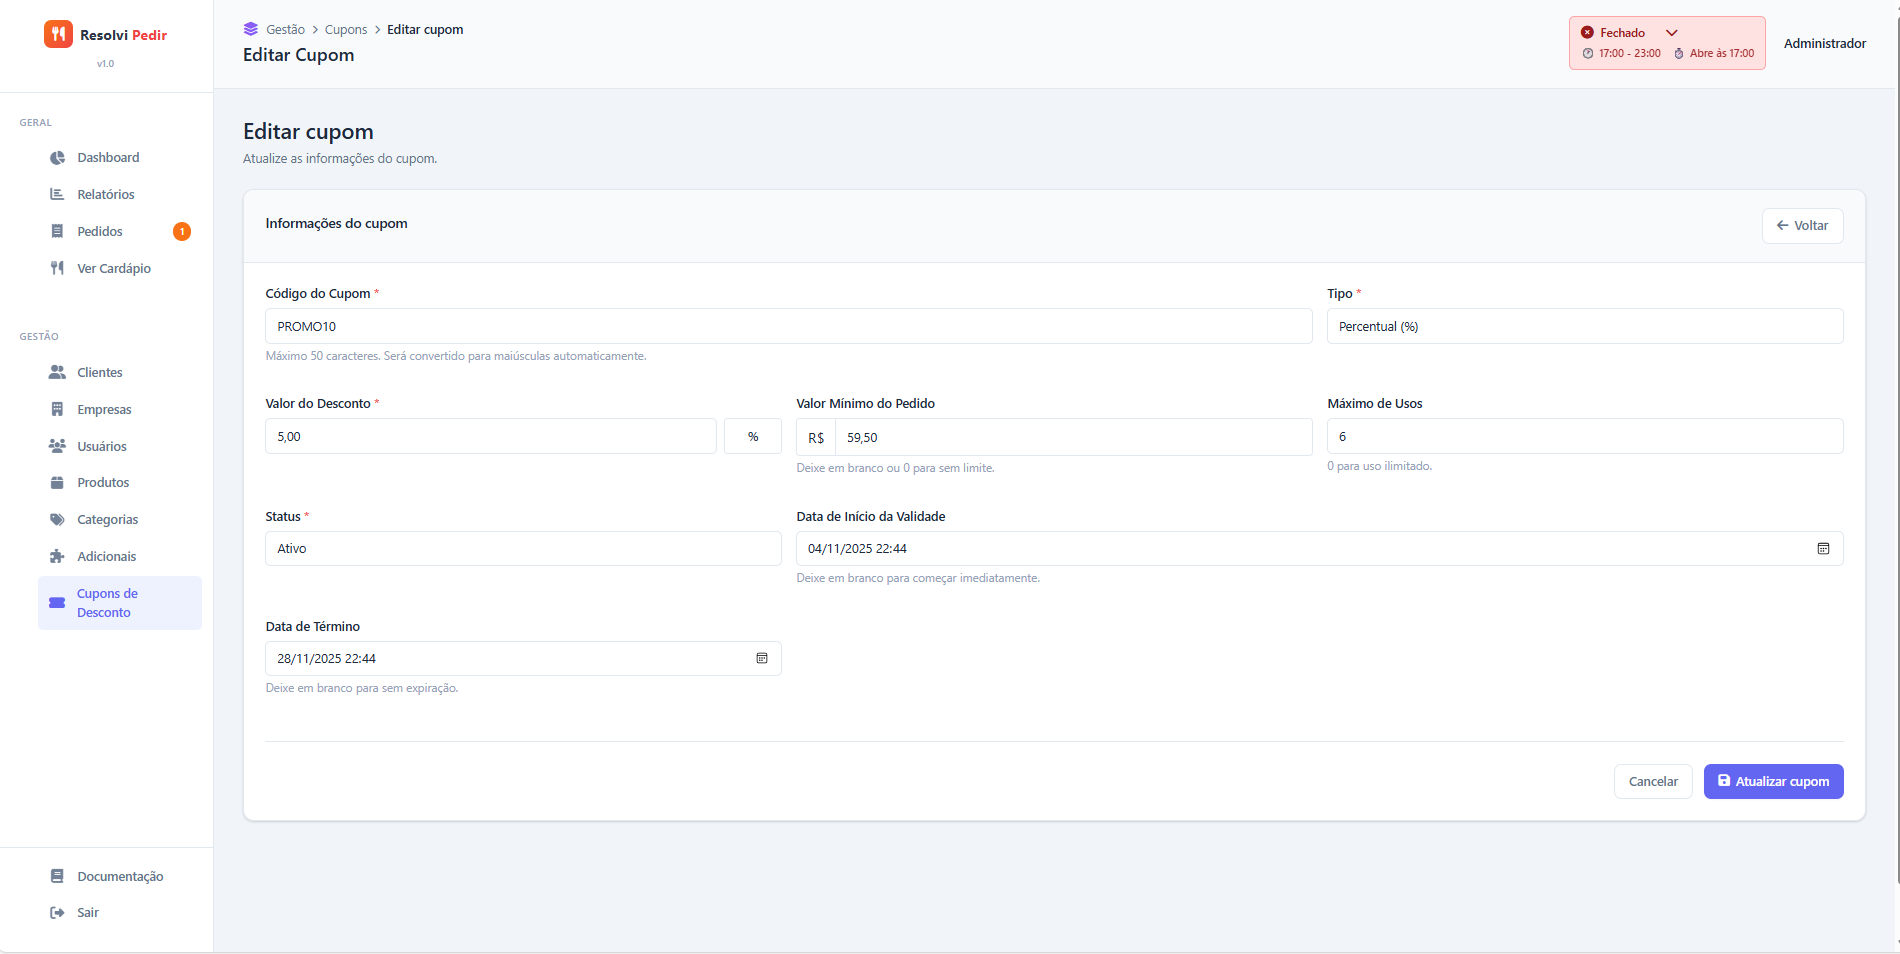The image size is (1900, 954).
Task: Open Relatórios via its chart icon
Action: [57, 195]
